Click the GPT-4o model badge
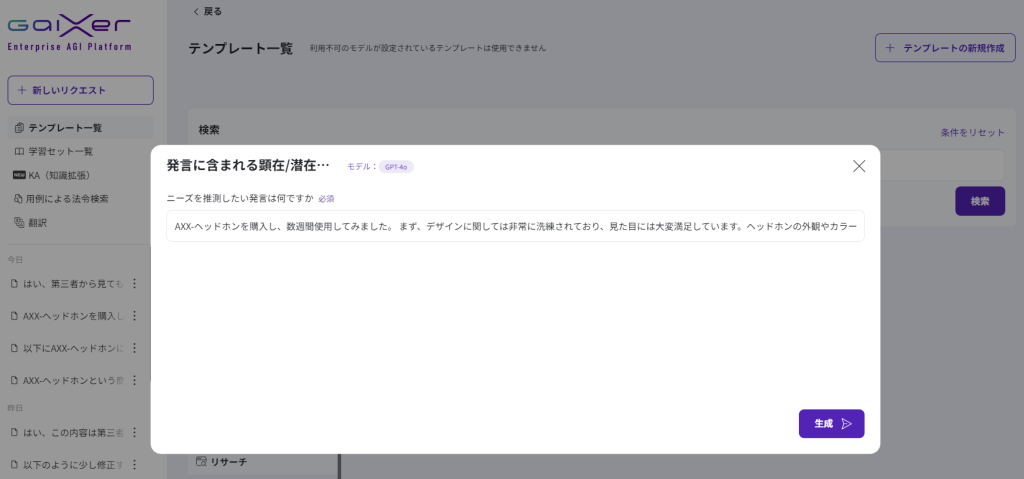Screen dimensions: 1024x479 click(396, 167)
